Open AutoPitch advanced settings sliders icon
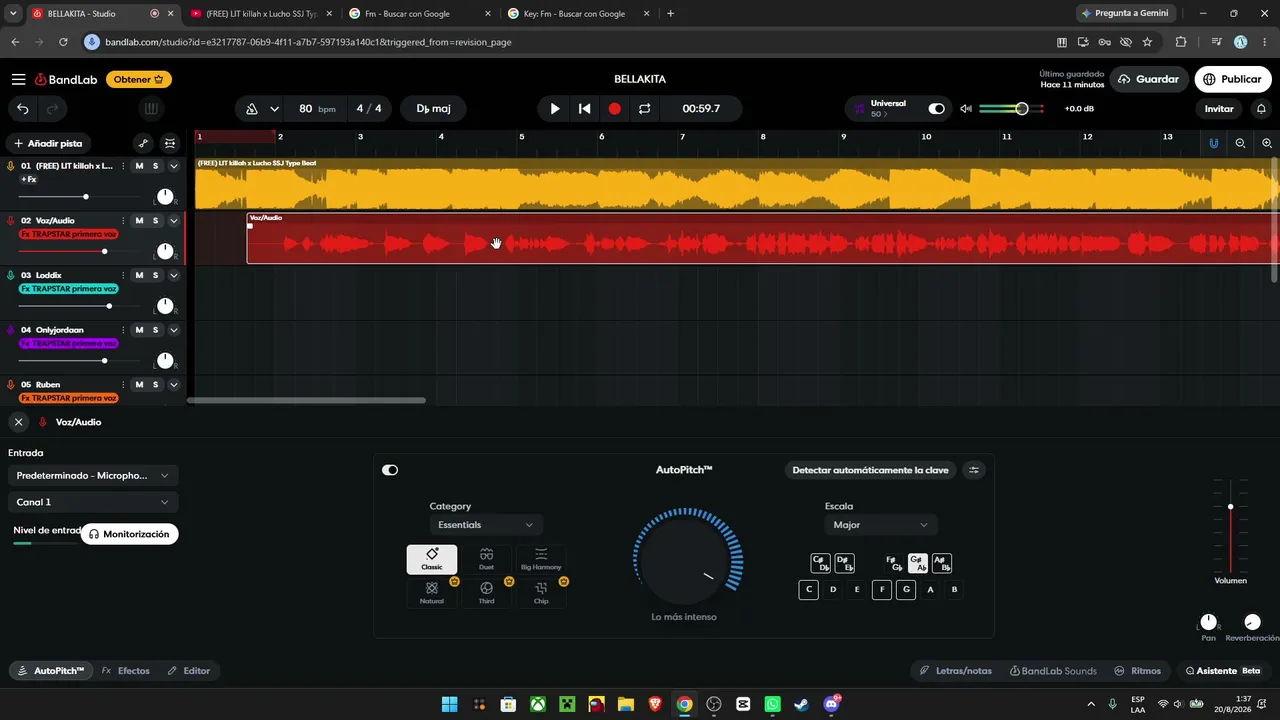Screen dimensions: 1280x720 tap(974, 470)
